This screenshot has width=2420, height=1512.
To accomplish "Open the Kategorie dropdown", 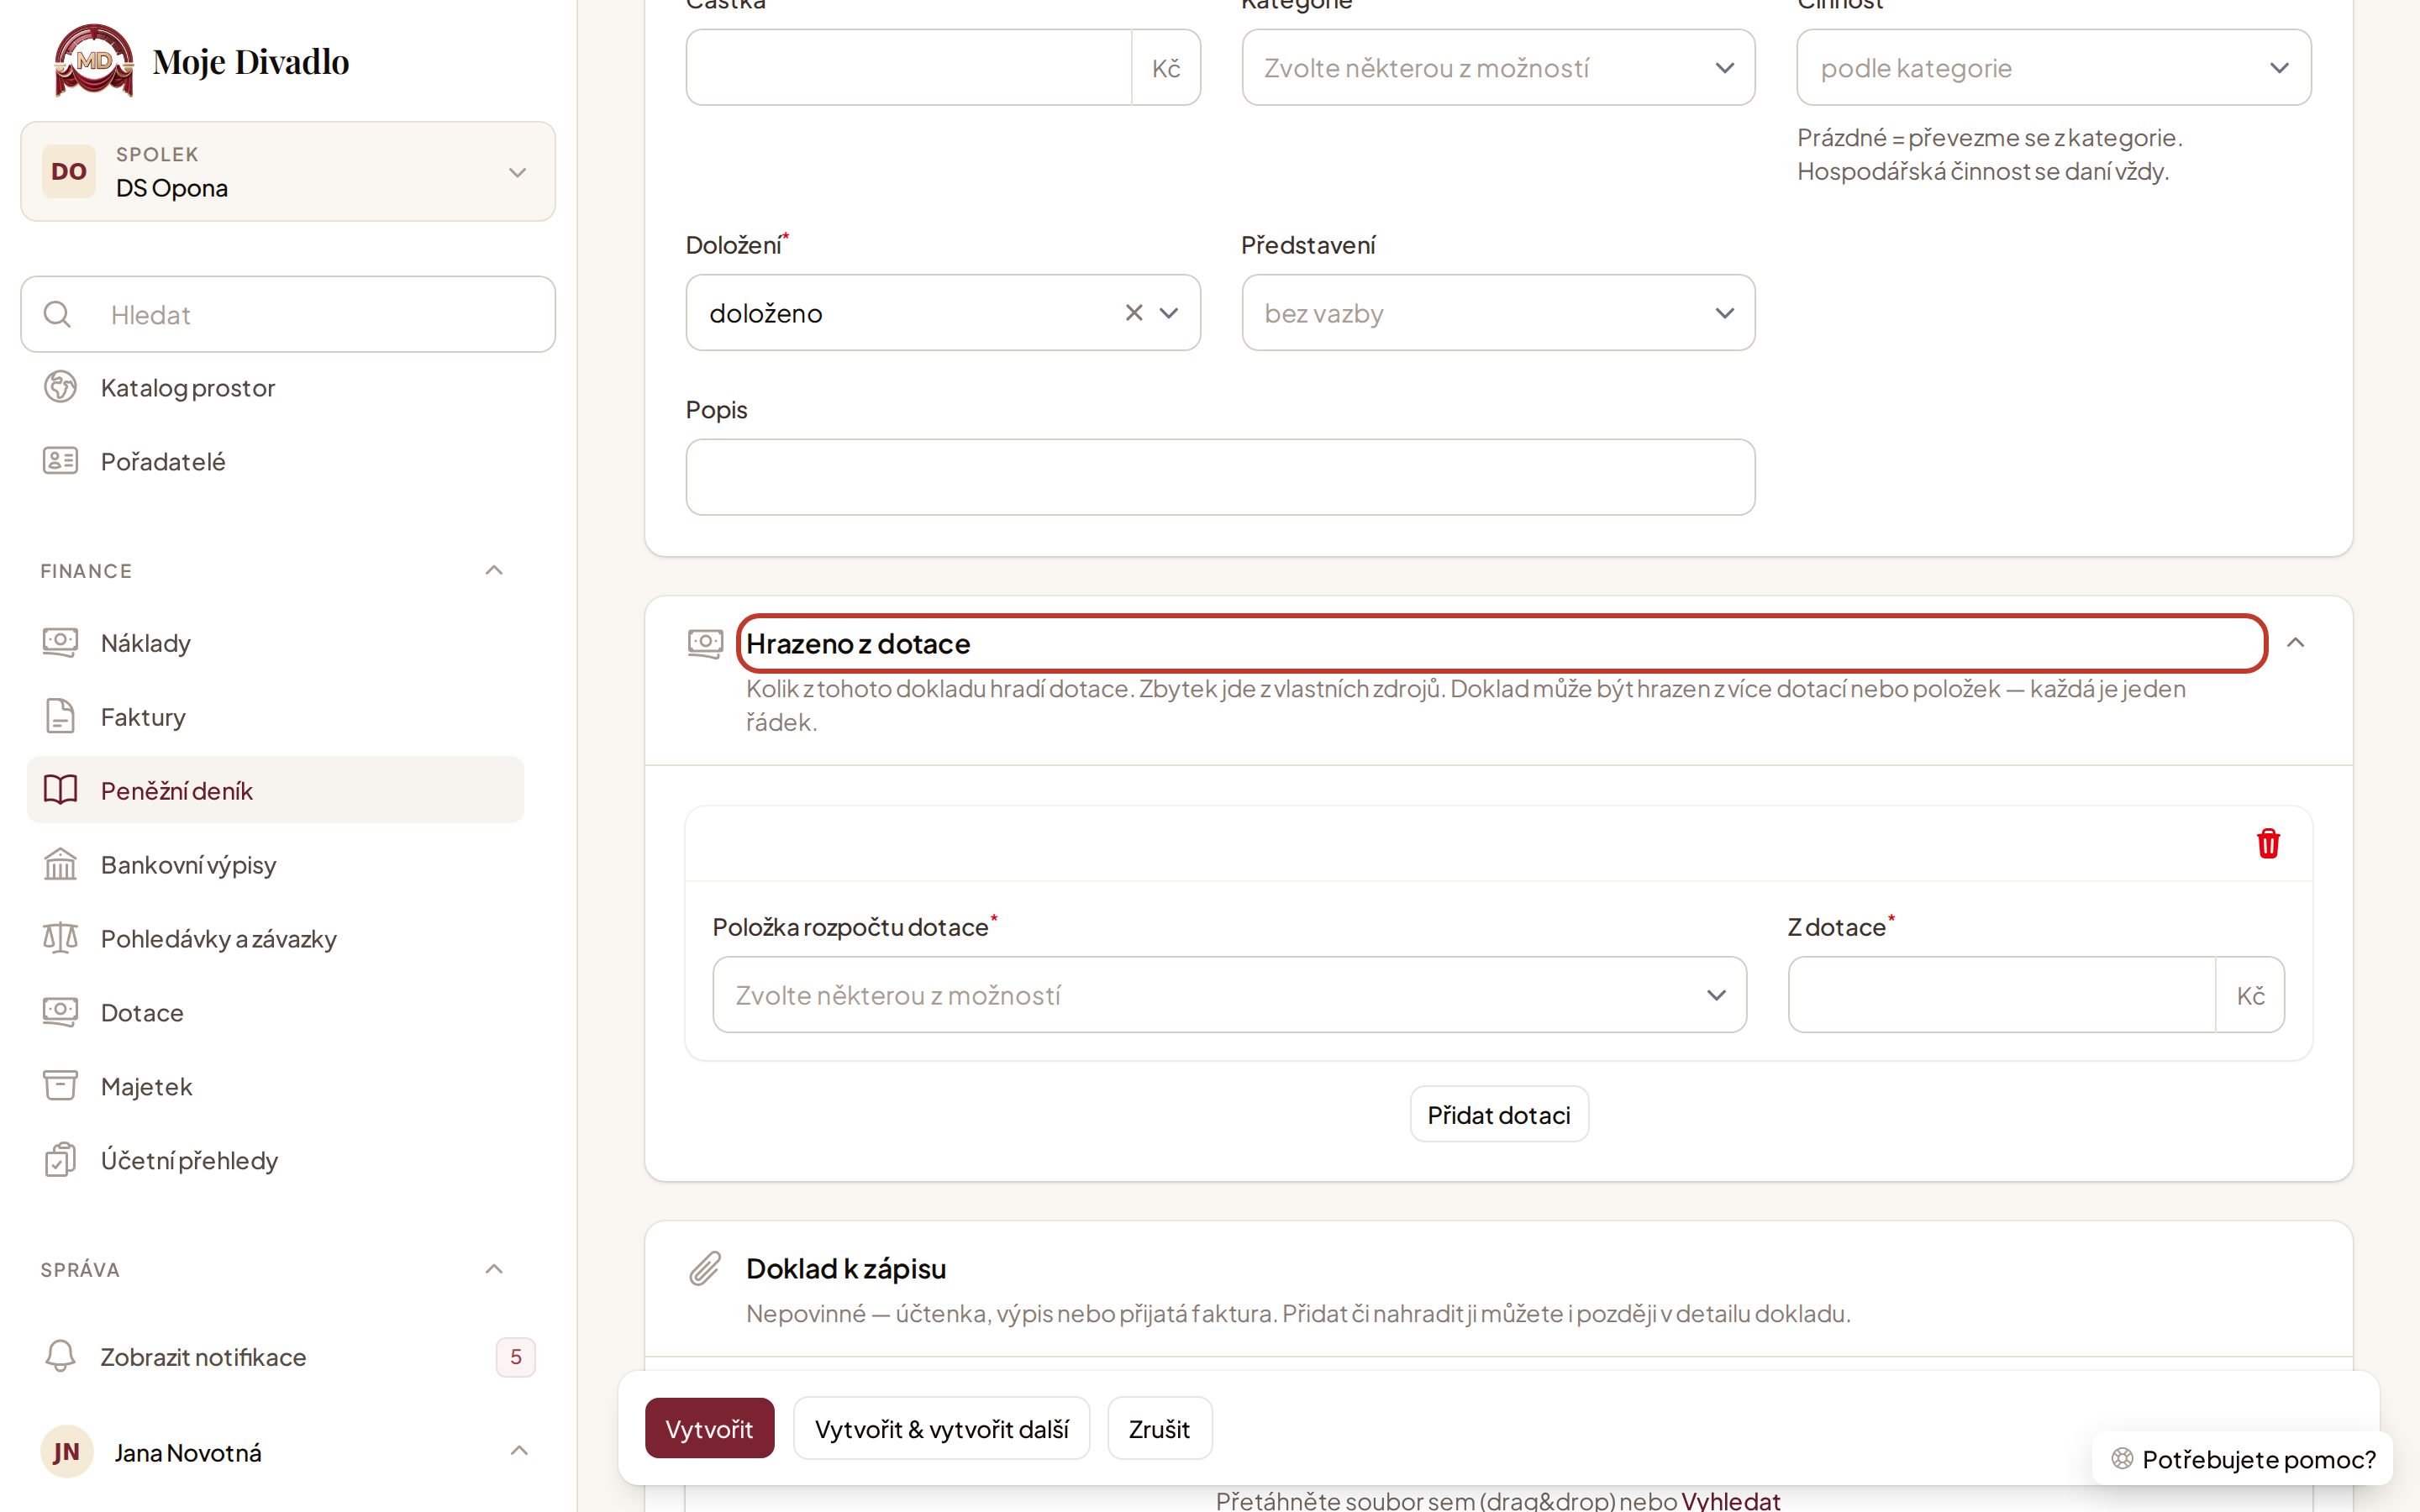I will [x=1498, y=67].
